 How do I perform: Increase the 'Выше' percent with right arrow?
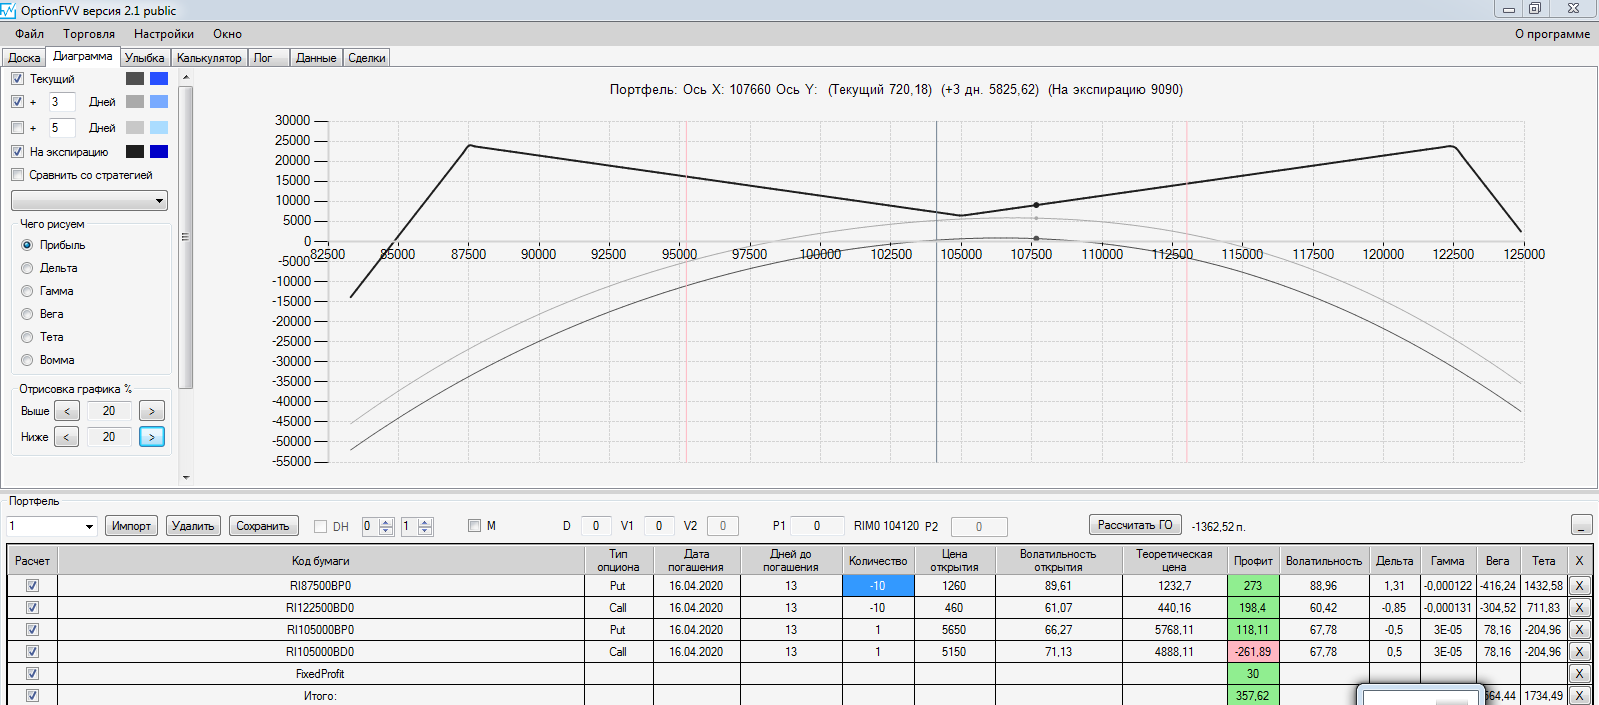click(x=152, y=411)
